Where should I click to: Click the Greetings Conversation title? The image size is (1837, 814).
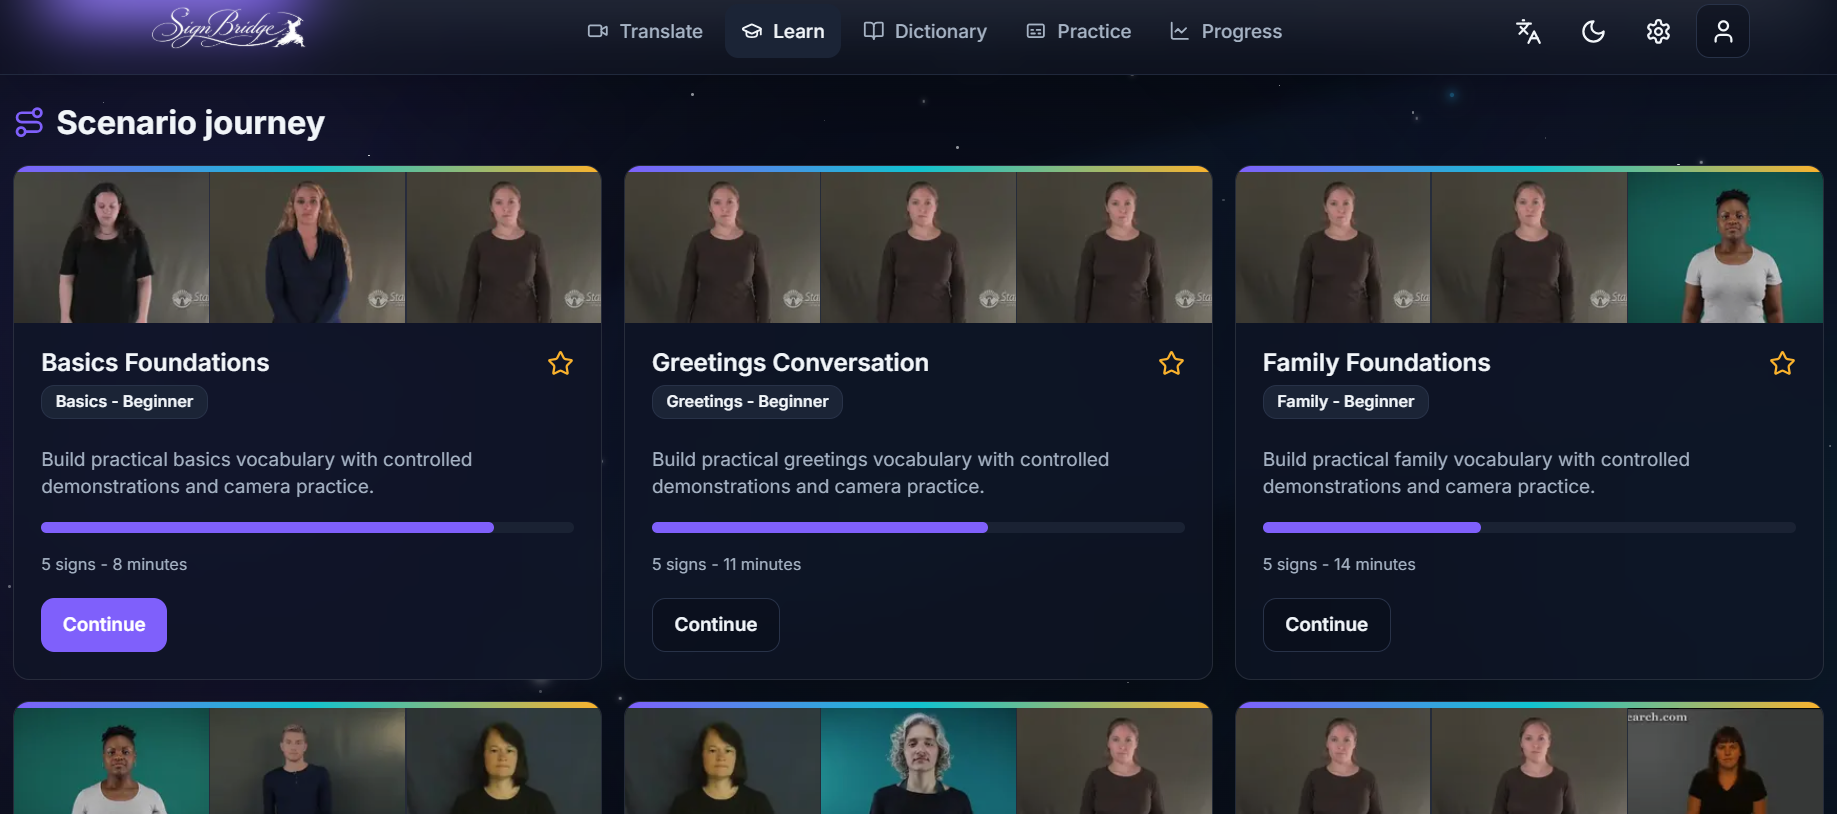[x=790, y=362]
